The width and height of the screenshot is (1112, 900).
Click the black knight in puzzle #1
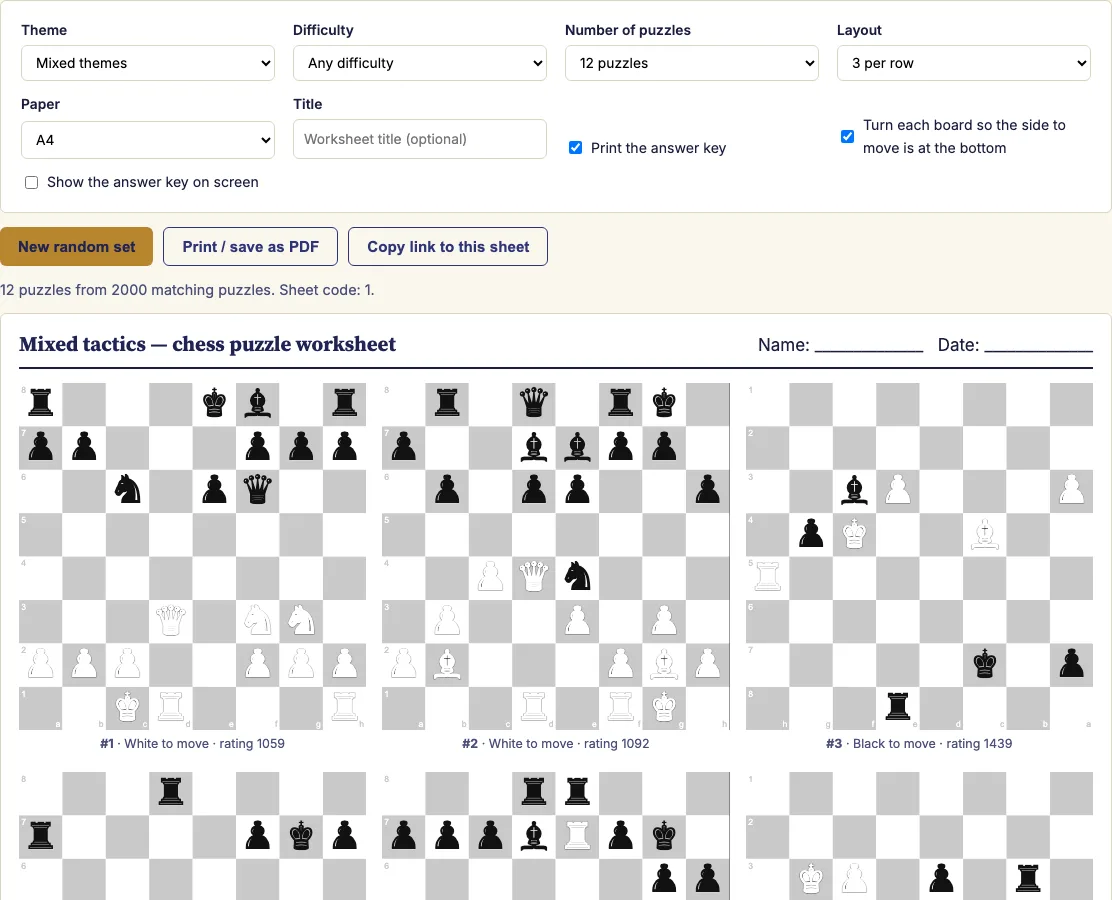click(x=128, y=489)
